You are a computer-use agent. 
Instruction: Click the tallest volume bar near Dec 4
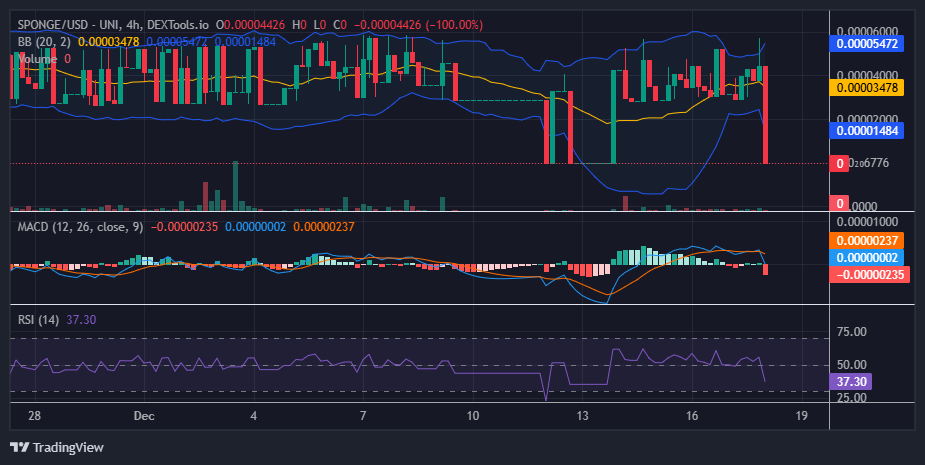[235, 185]
